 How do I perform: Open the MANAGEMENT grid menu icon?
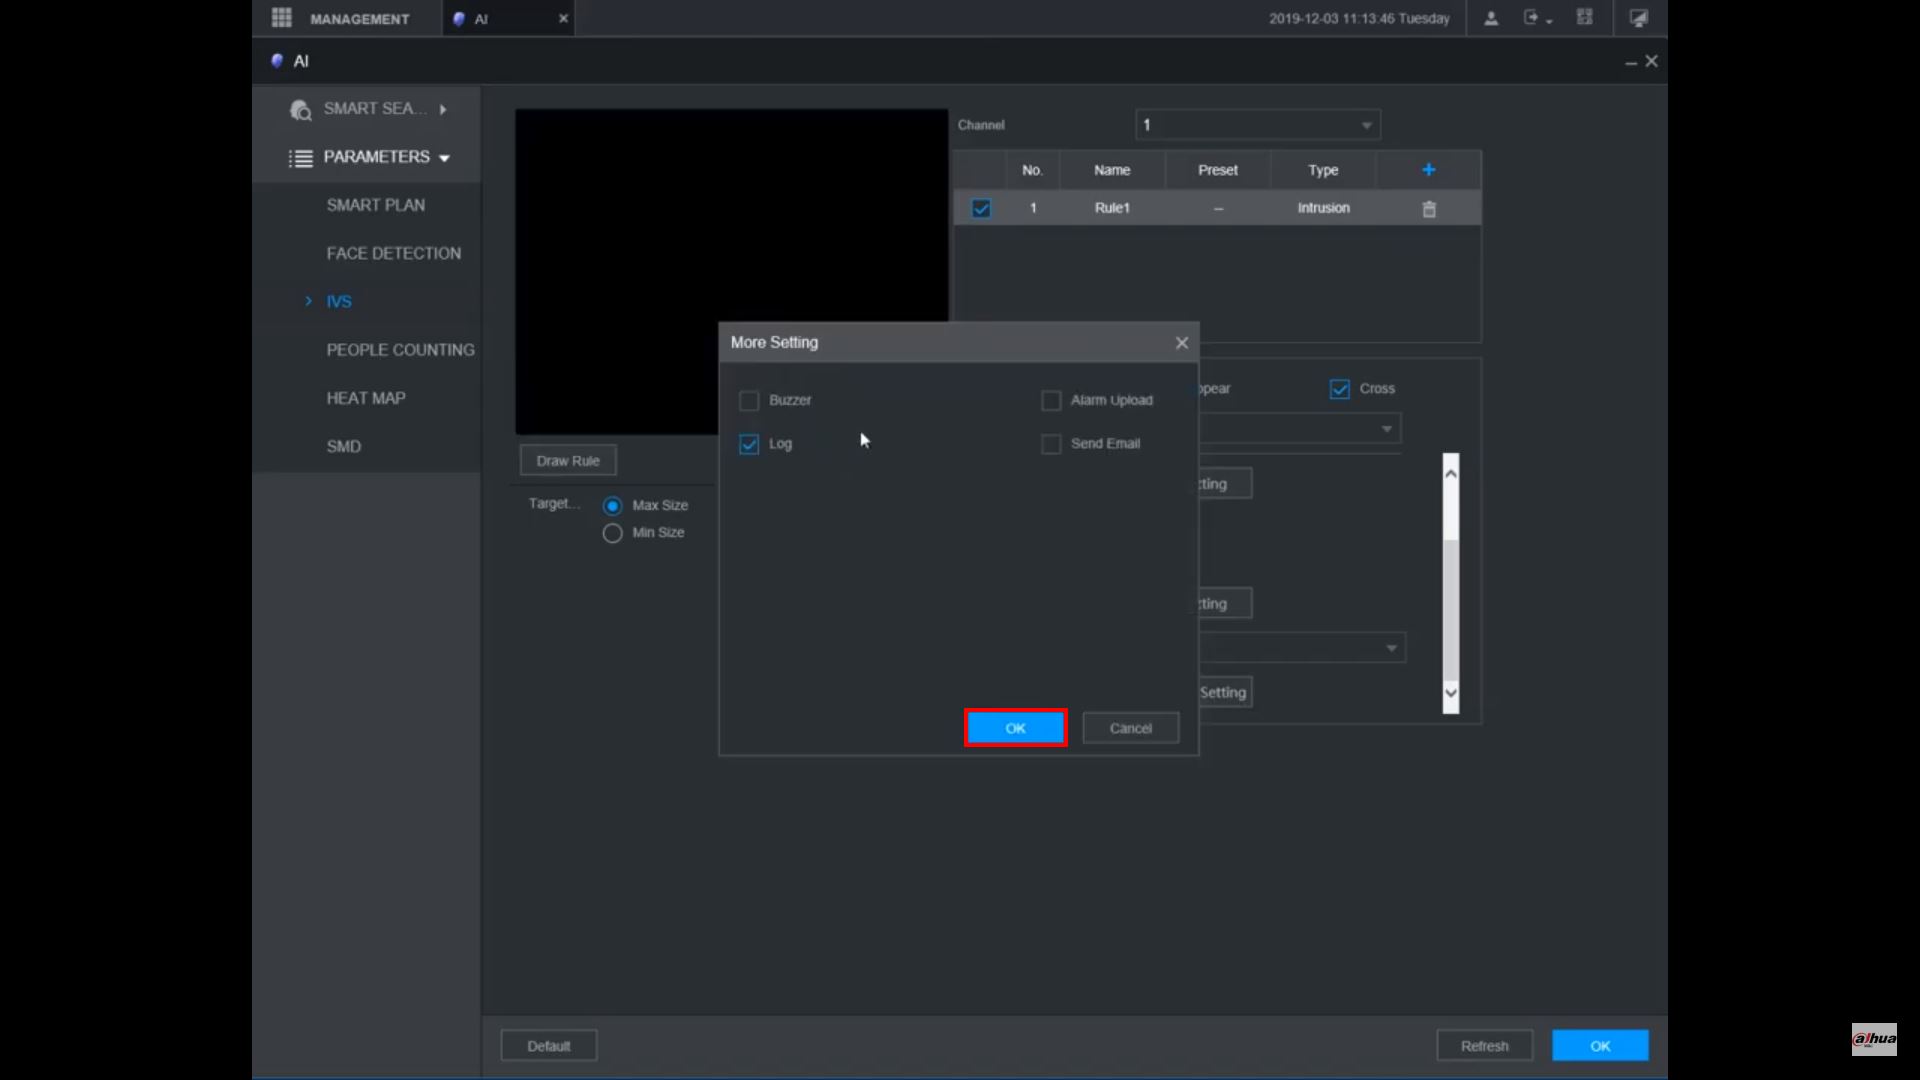coord(282,18)
